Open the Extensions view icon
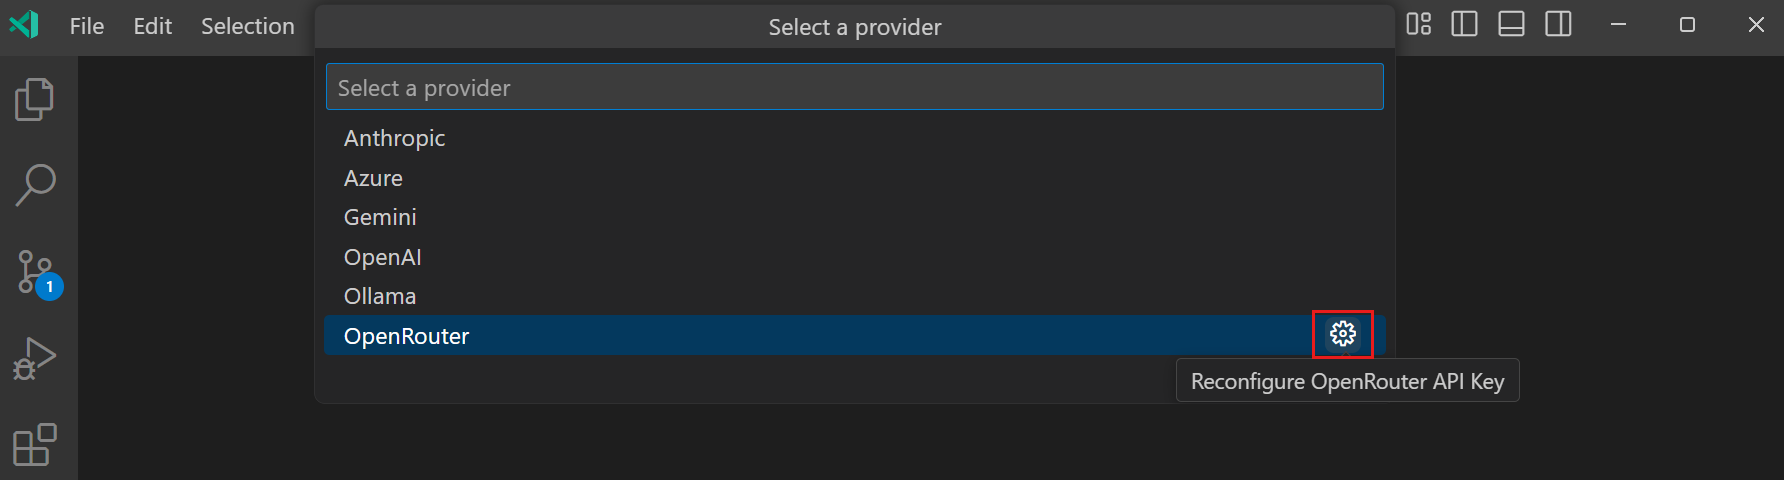This screenshot has width=1784, height=480. click(x=35, y=444)
